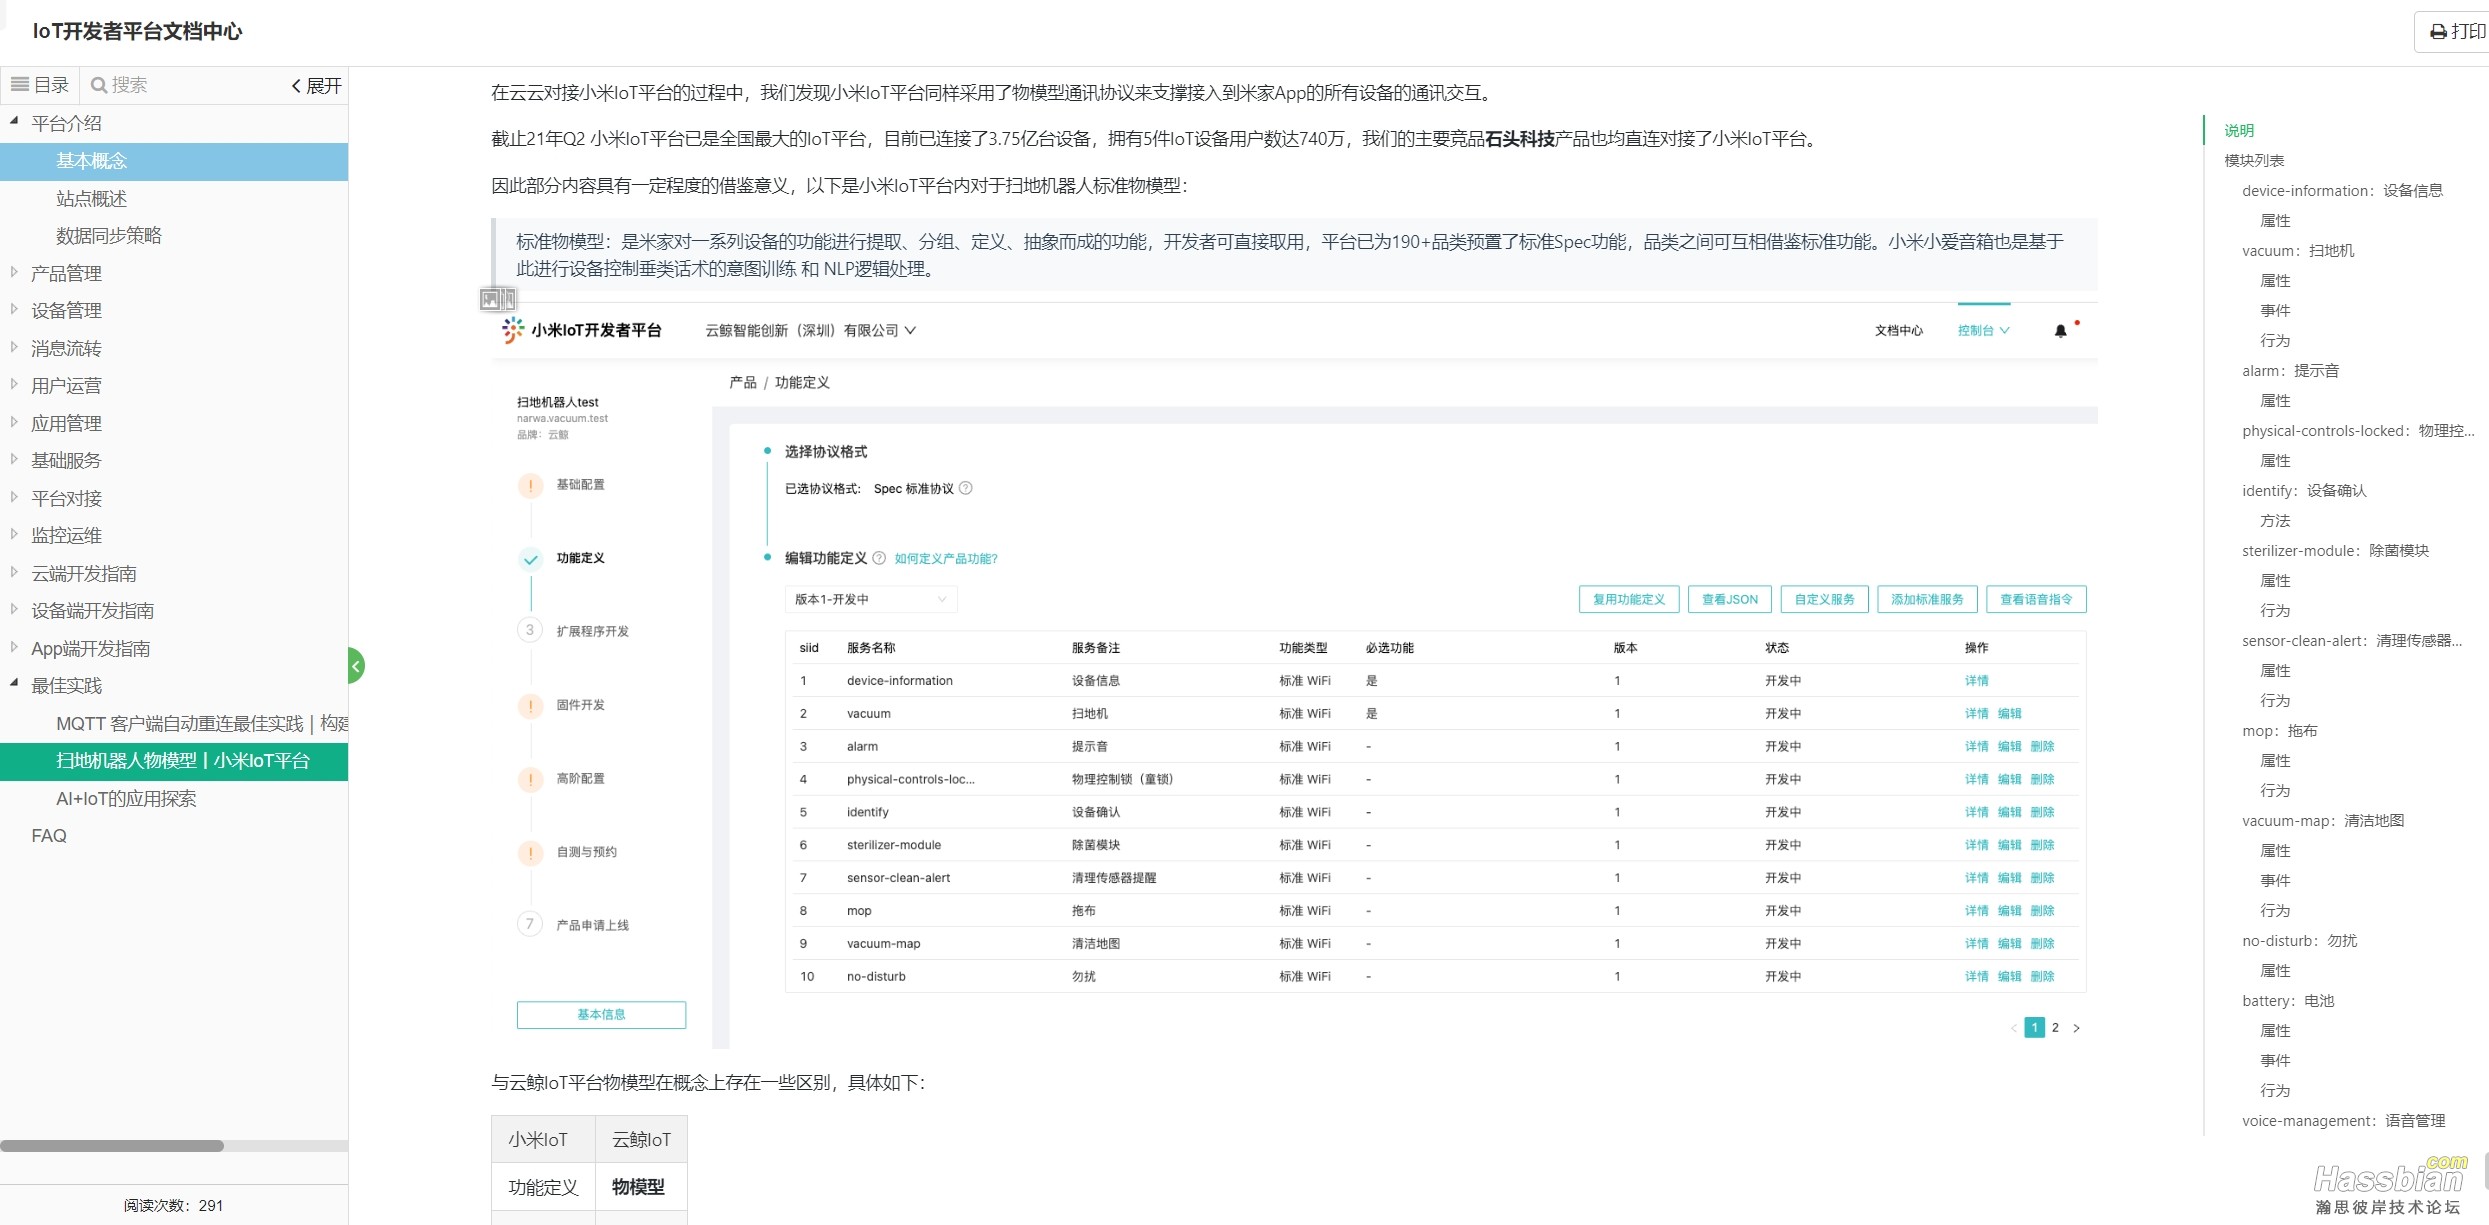Expand the 消息流转 tree node

tap(14, 347)
